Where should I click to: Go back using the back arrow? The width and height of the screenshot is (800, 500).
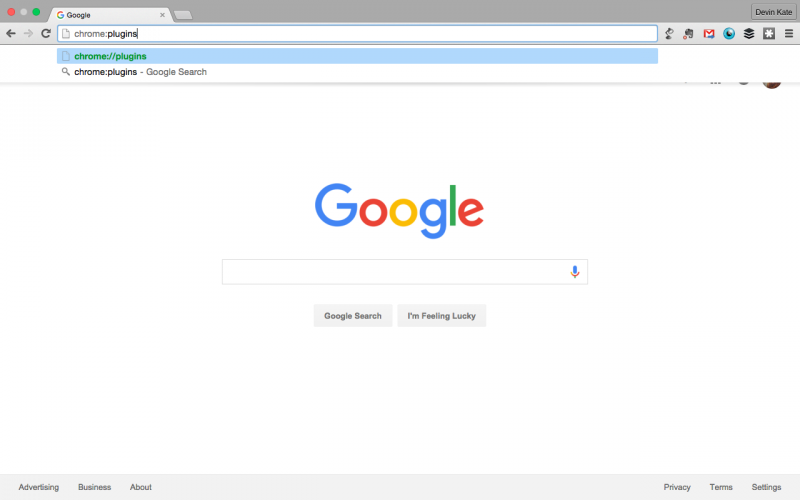click(x=11, y=34)
